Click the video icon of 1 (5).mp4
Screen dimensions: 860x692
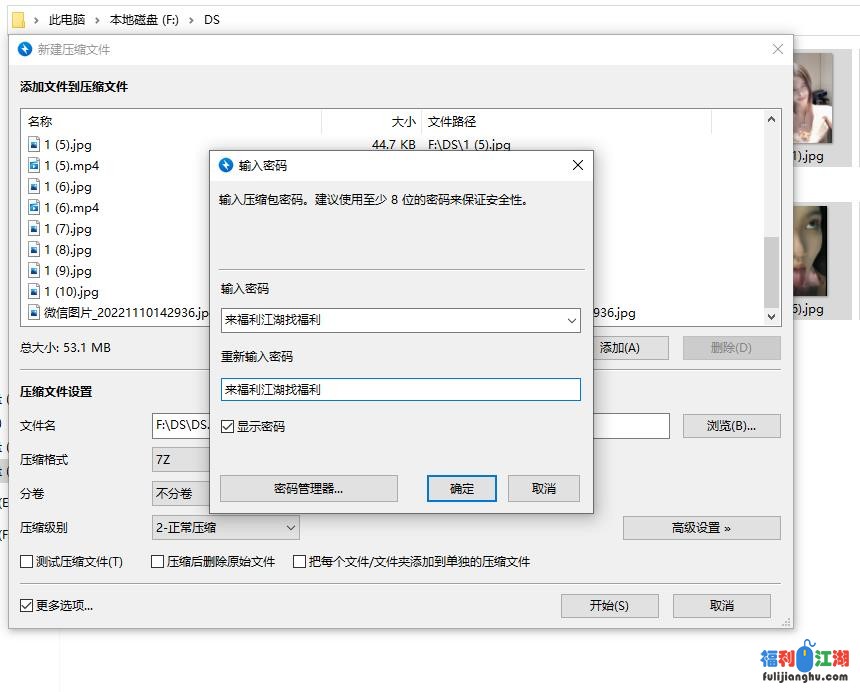35,165
